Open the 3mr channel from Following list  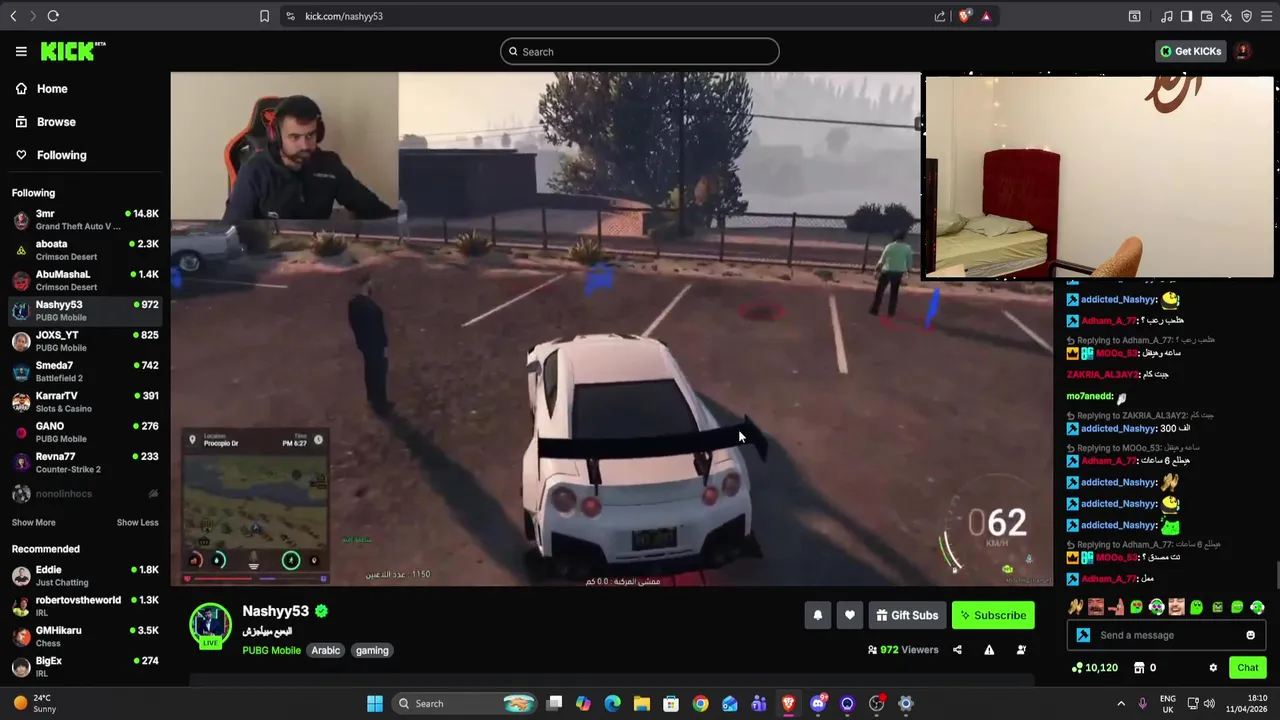click(x=85, y=220)
